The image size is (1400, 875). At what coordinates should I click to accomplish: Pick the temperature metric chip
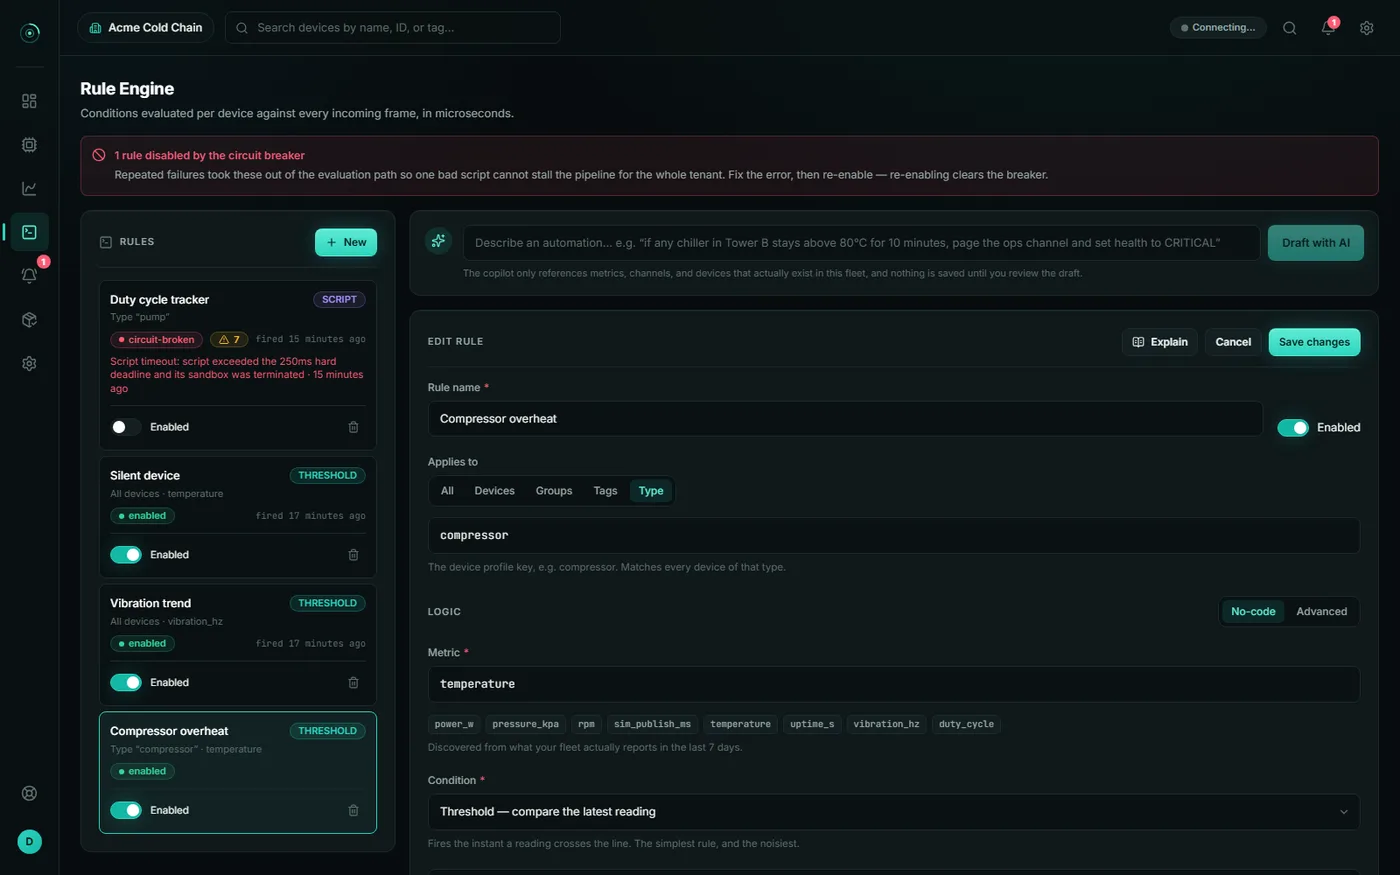click(x=740, y=724)
